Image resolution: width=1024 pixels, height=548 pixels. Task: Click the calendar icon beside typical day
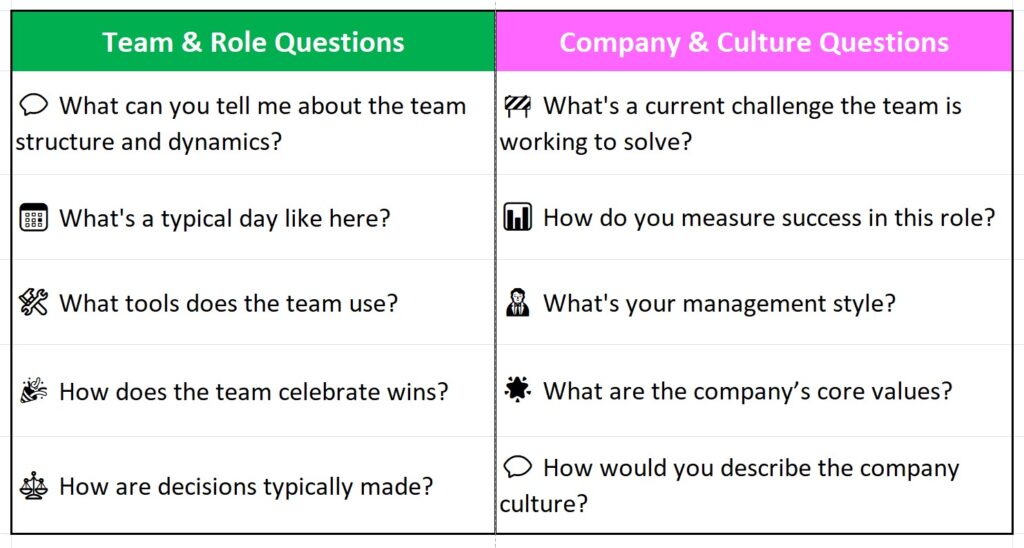(x=34, y=217)
